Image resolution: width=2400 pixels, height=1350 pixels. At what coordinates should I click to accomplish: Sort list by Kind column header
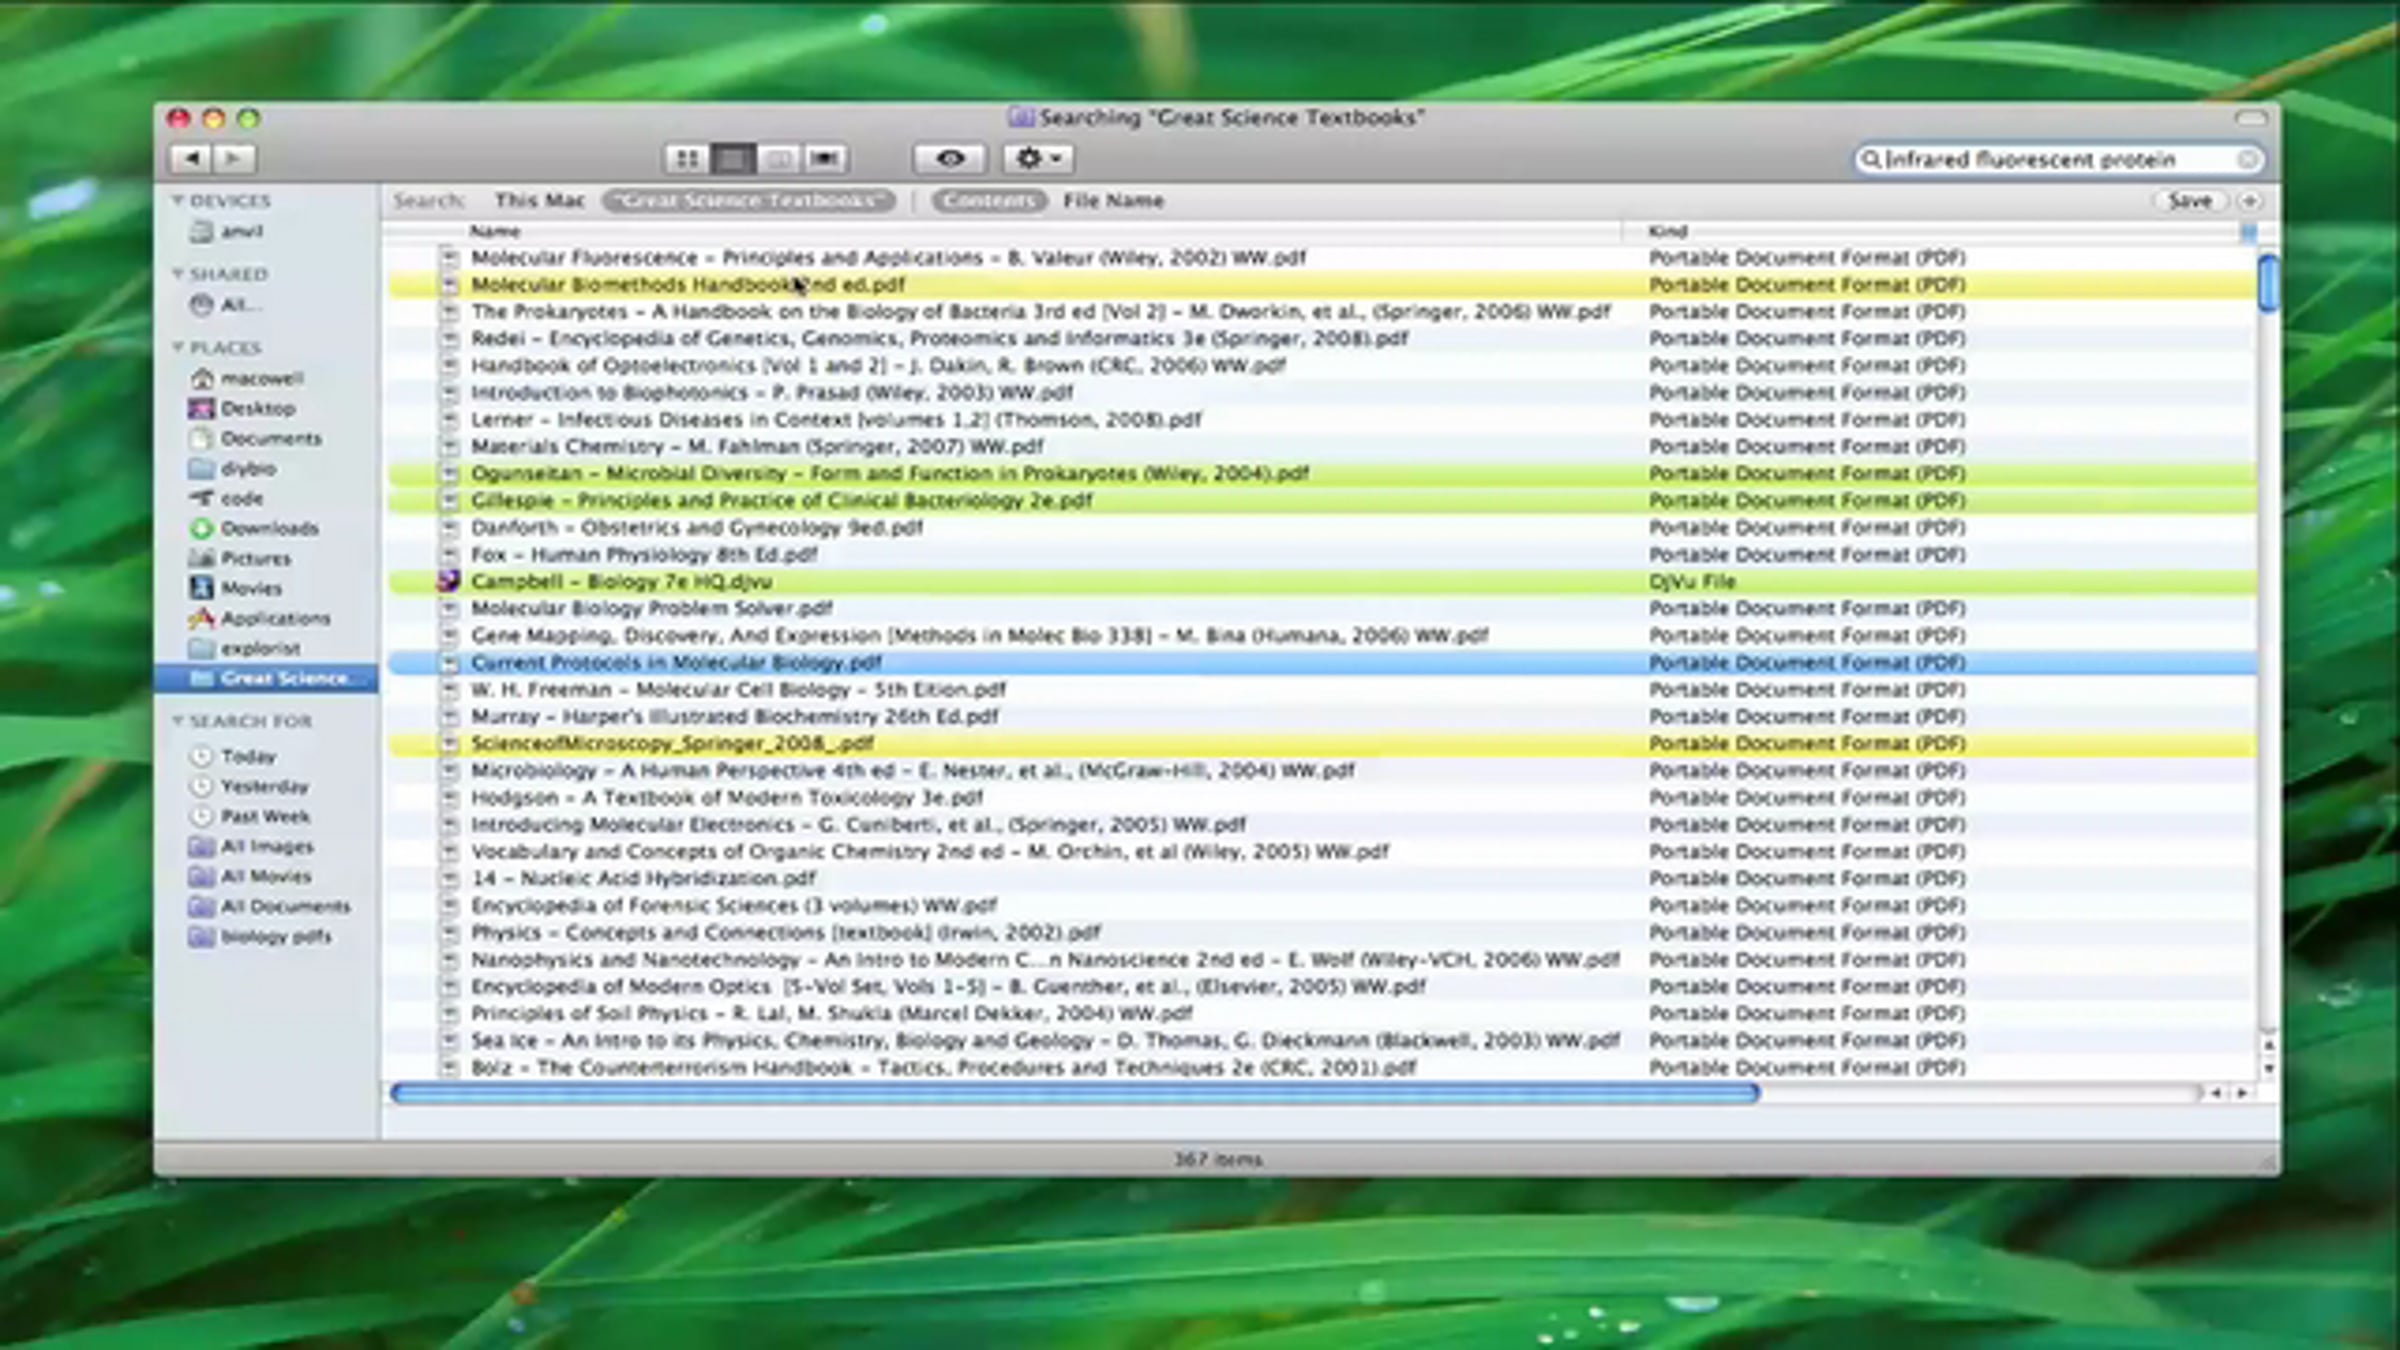1667,231
